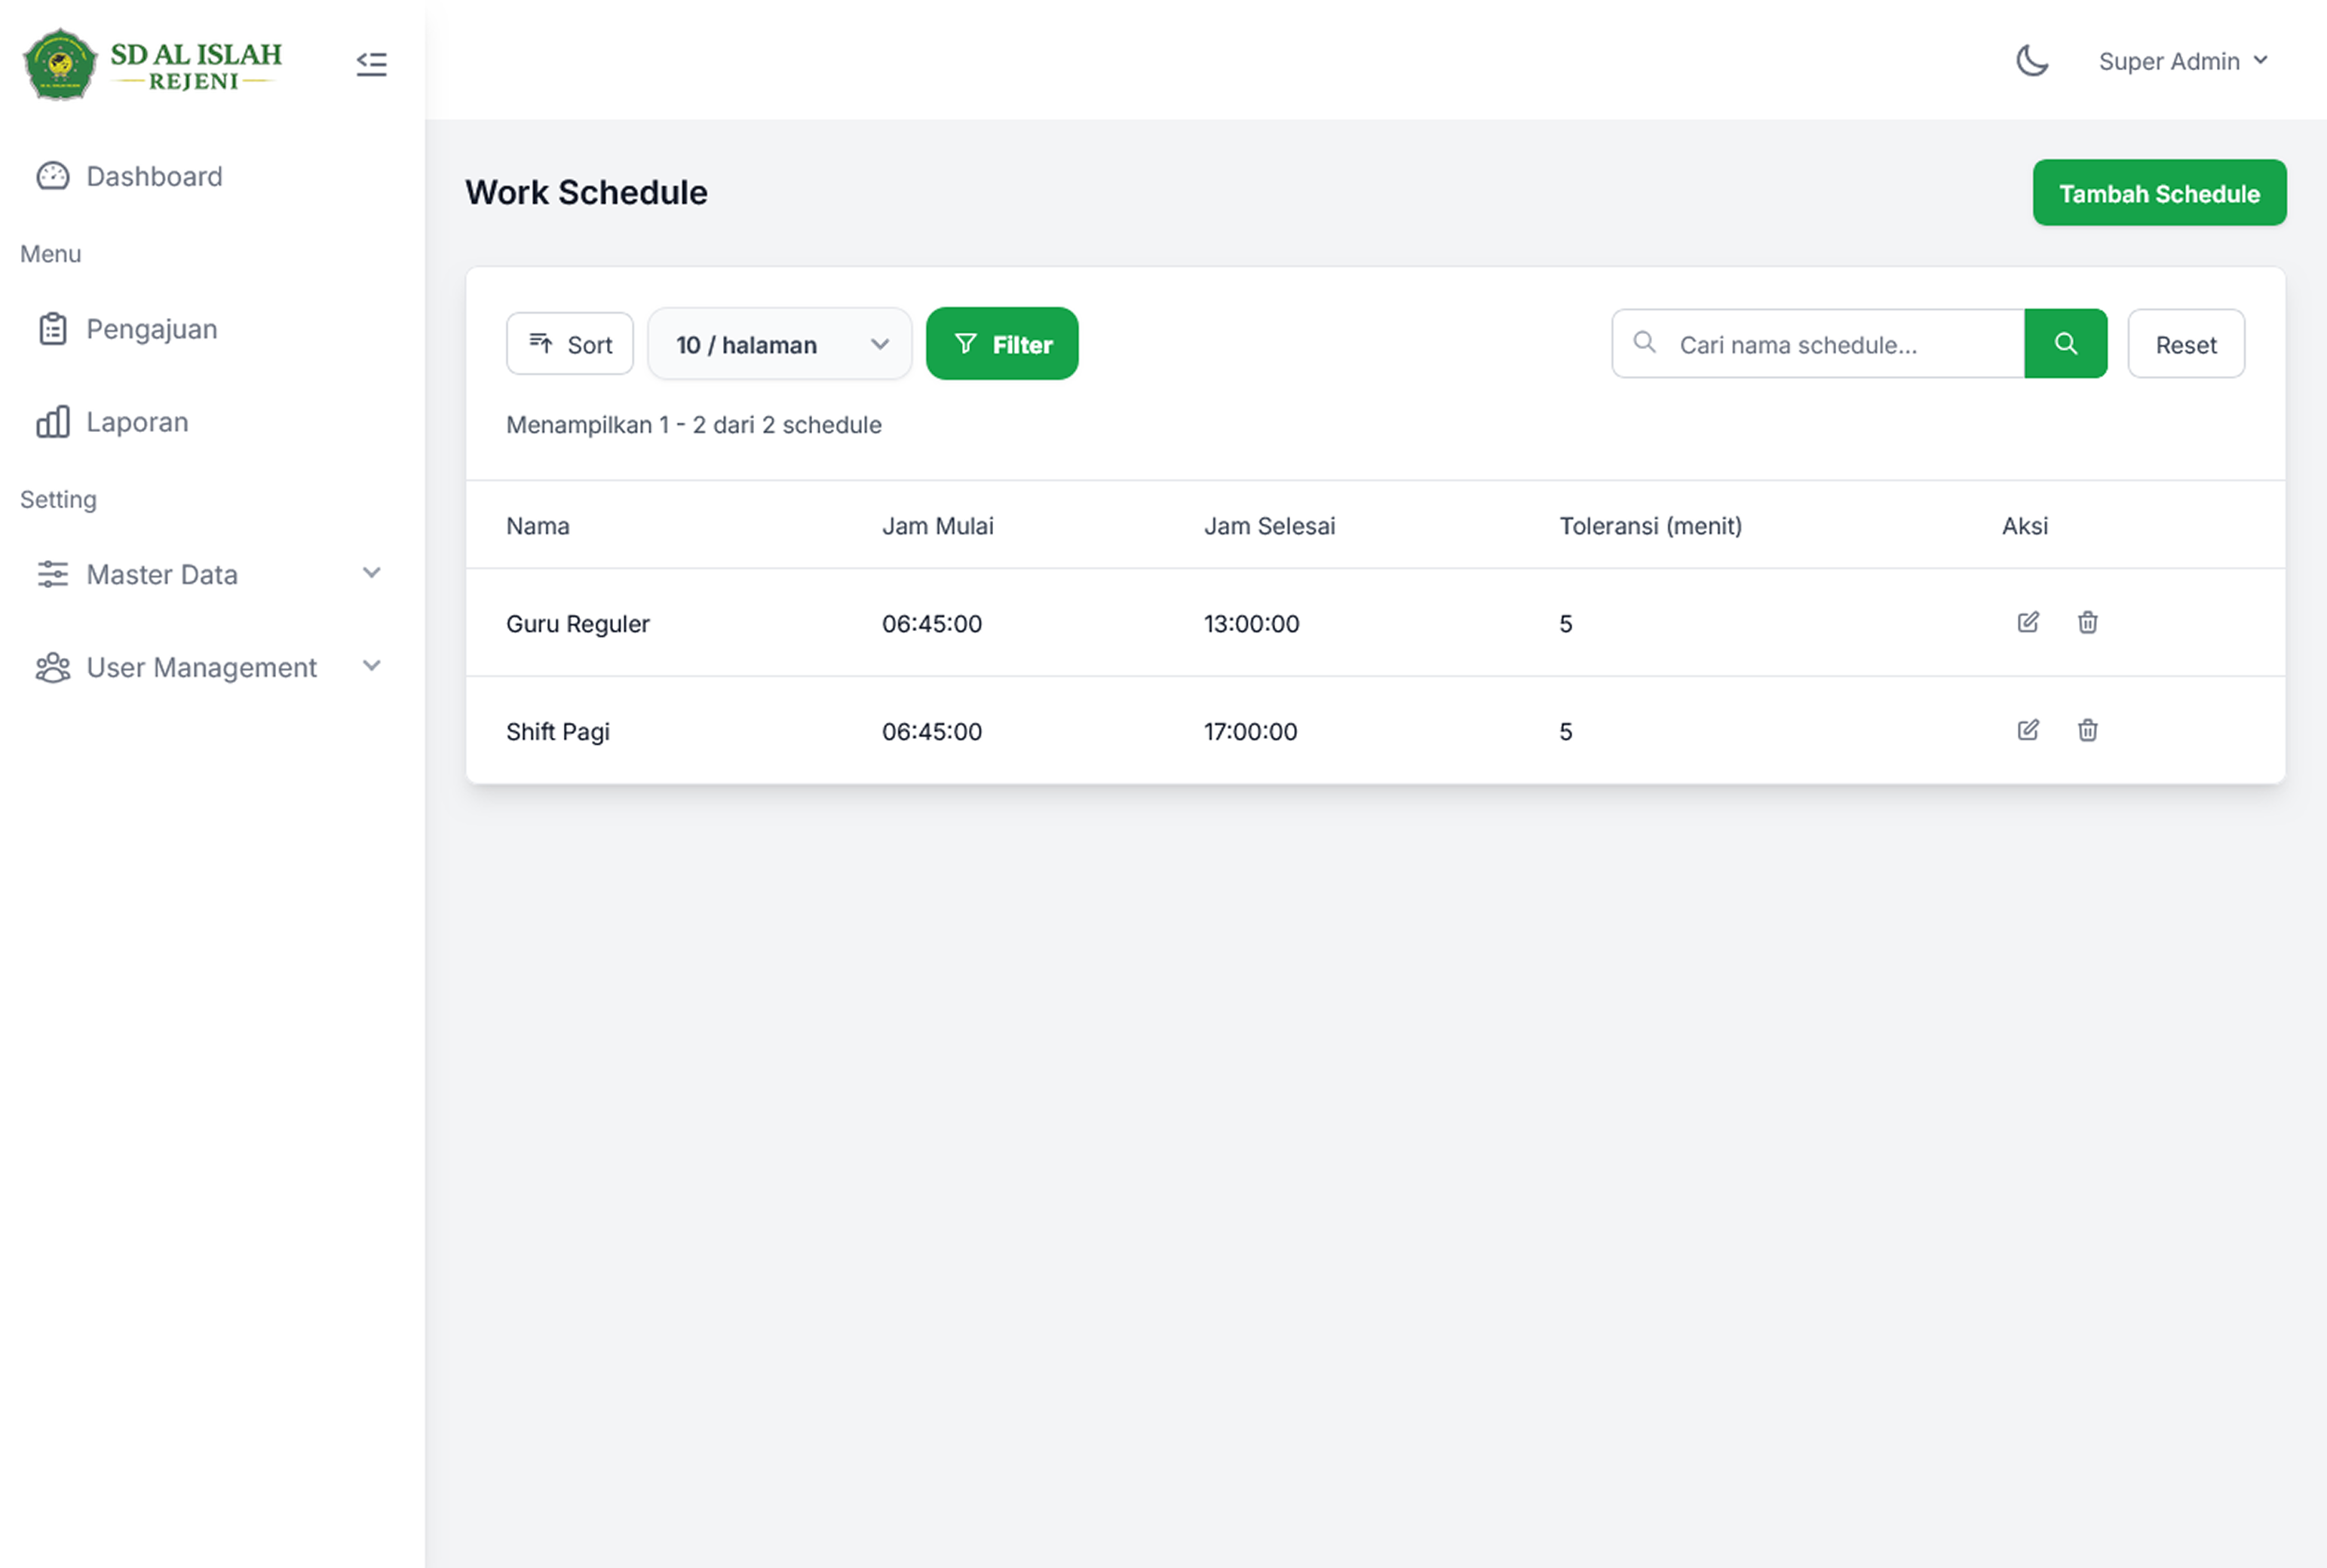Click the Toleransi (menit) column header
The image size is (2327, 1568).
(1651, 526)
